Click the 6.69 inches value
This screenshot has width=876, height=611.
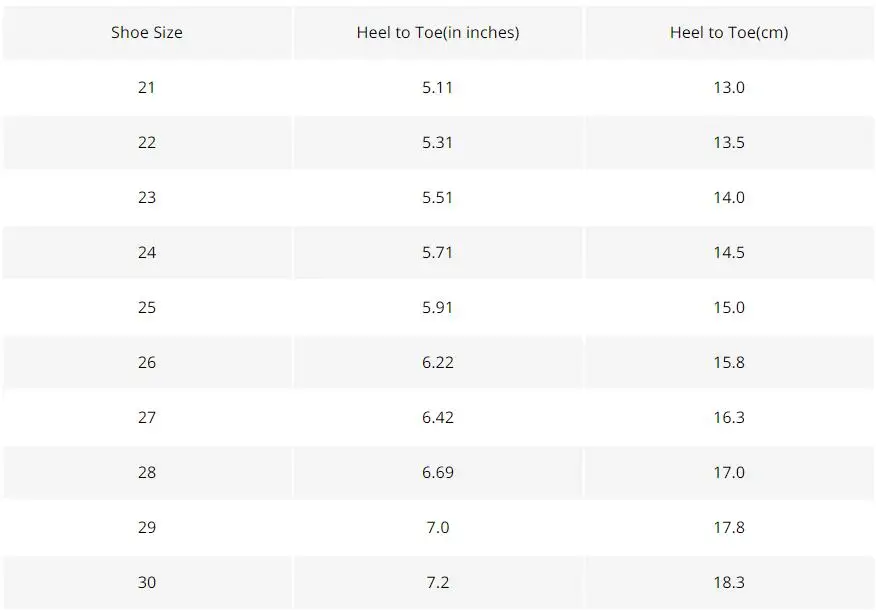click(x=438, y=472)
